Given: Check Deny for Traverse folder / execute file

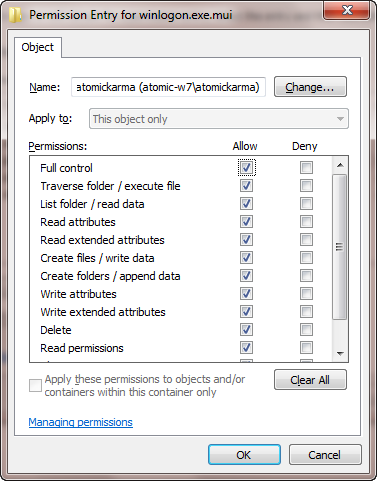Looking at the screenshot, I should [306, 185].
